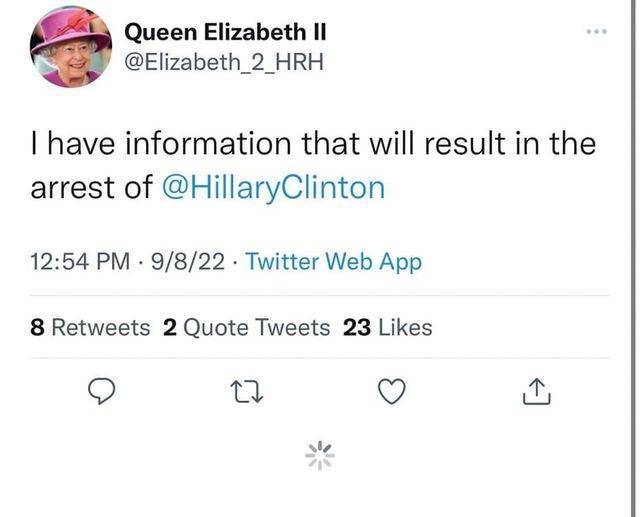The height and width of the screenshot is (517, 640).
Task: Open the share upload arrow icon
Action: pyautogui.click(x=537, y=391)
